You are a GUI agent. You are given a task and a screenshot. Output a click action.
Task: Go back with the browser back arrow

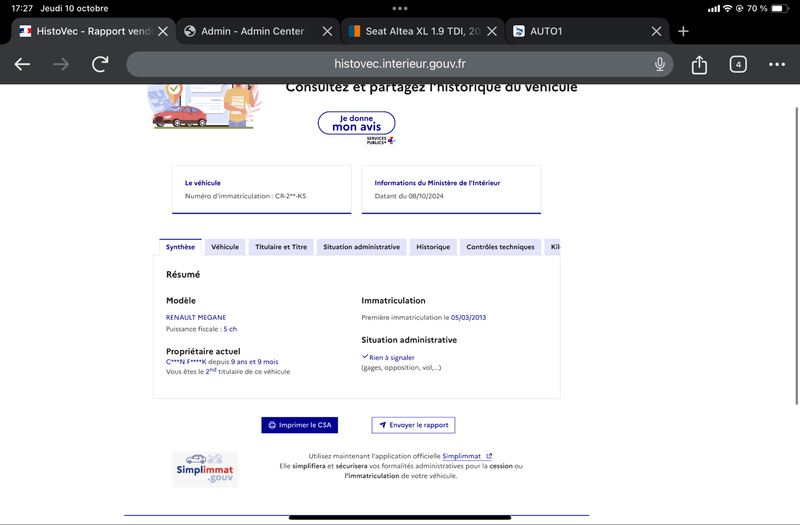coord(22,64)
